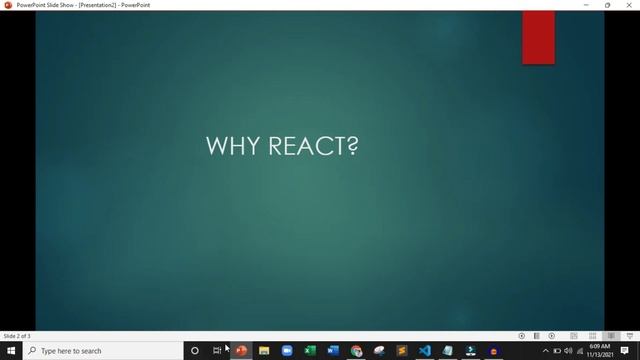Image resolution: width=640 pixels, height=360 pixels.
Task: Click the 'WHY REACT?' slide title
Action: point(282,146)
